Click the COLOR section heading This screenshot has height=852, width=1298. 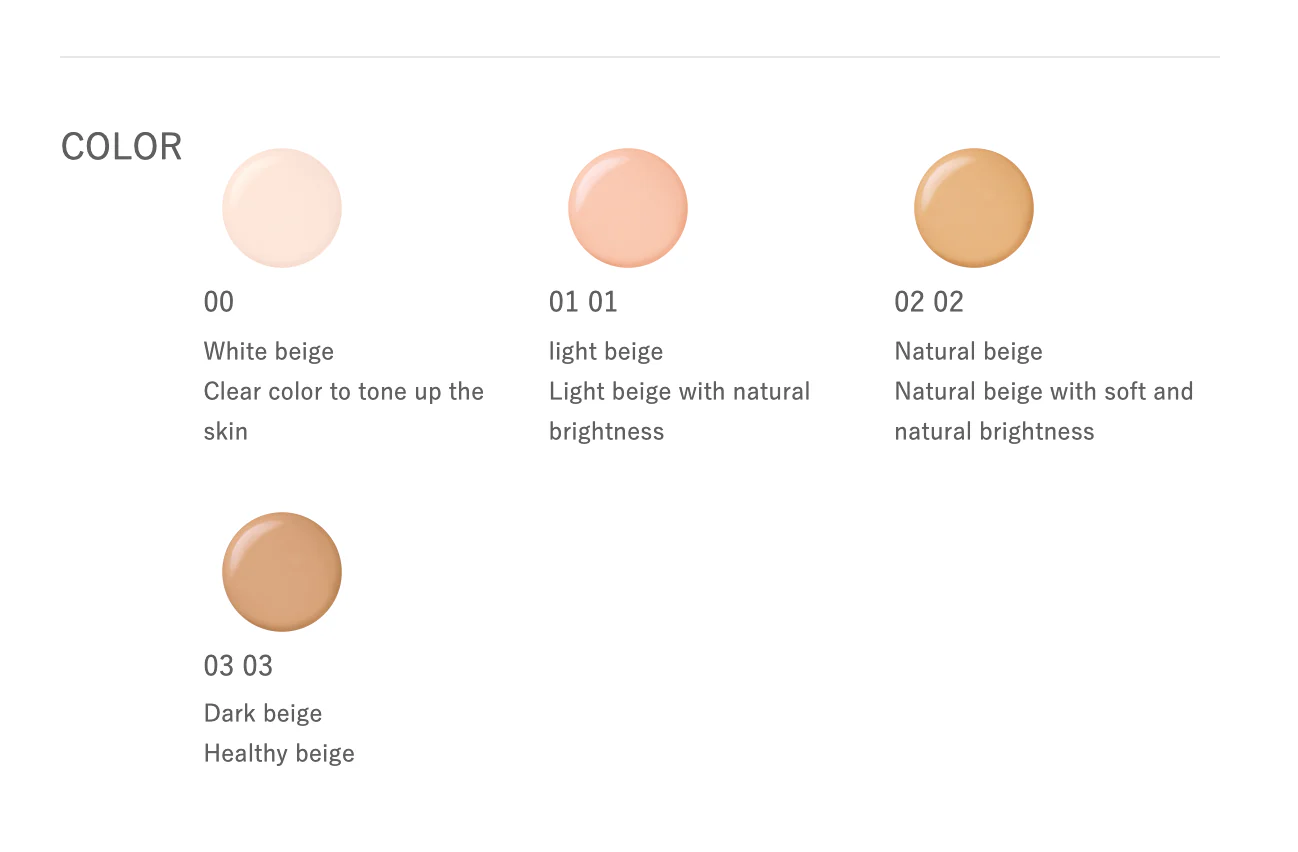(x=122, y=147)
